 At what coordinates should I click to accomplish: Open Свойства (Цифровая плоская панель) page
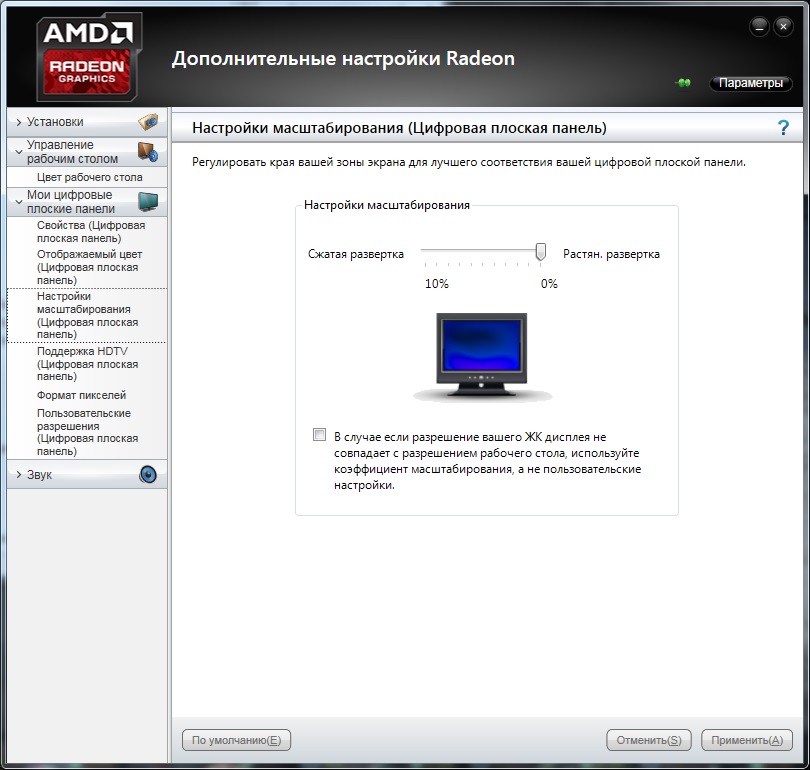pyautogui.click(x=91, y=231)
